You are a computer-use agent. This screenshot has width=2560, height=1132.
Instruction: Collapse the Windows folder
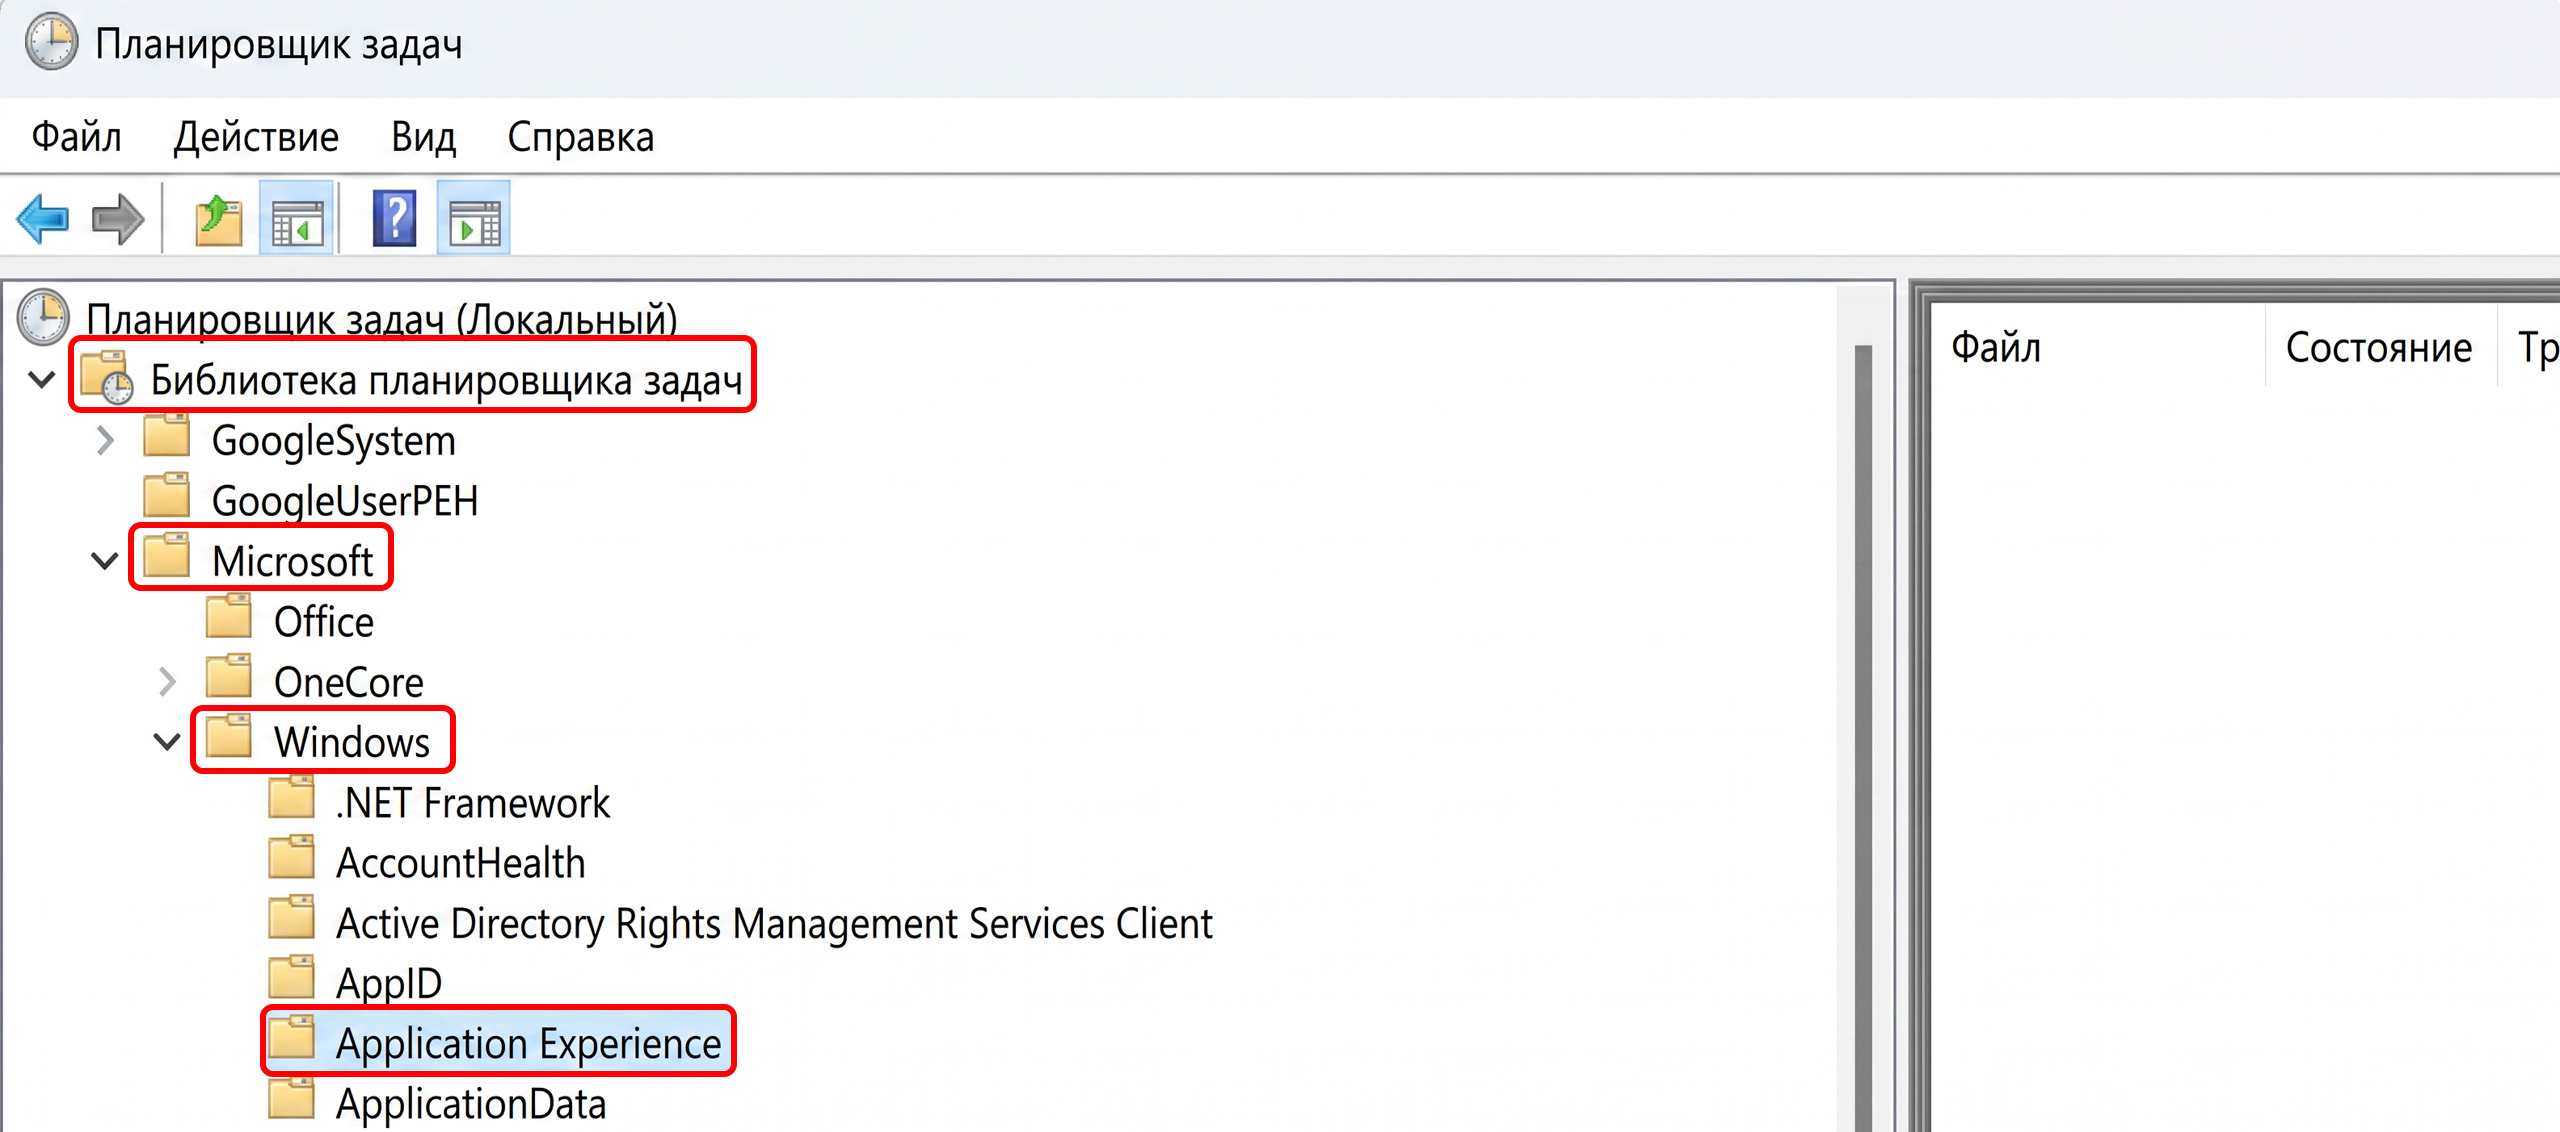click(x=167, y=742)
